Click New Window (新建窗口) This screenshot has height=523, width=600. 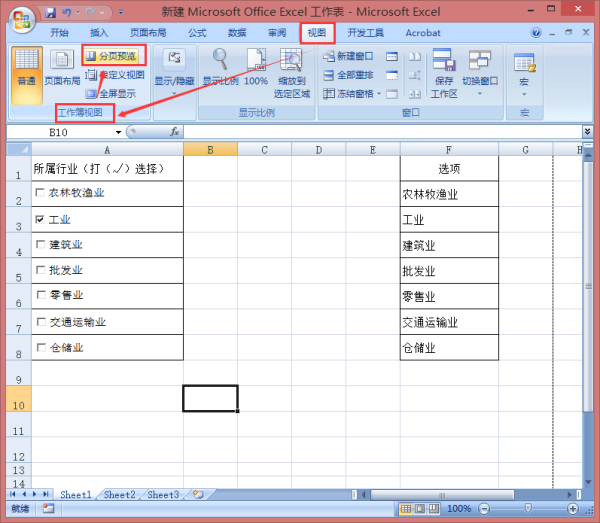pyautogui.click(x=348, y=56)
